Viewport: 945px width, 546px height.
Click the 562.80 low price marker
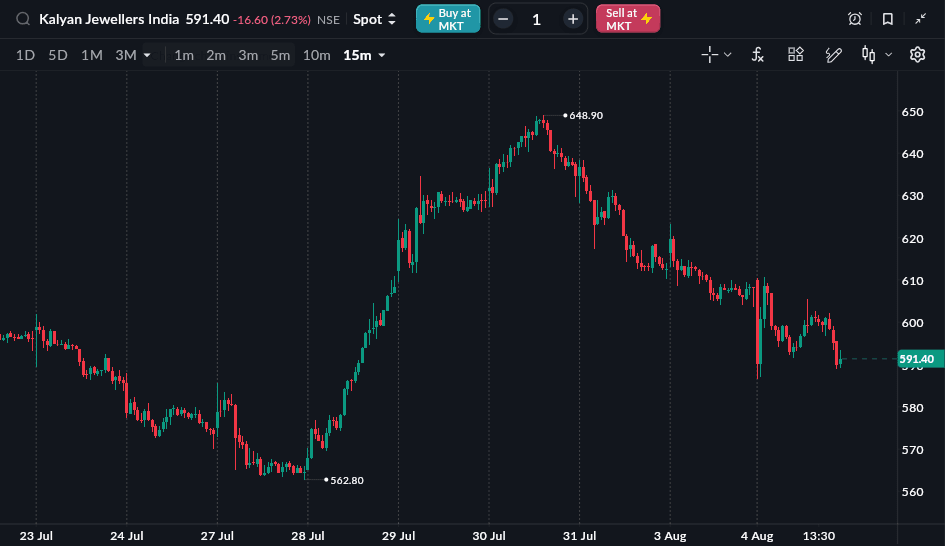[x=347, y=480]
